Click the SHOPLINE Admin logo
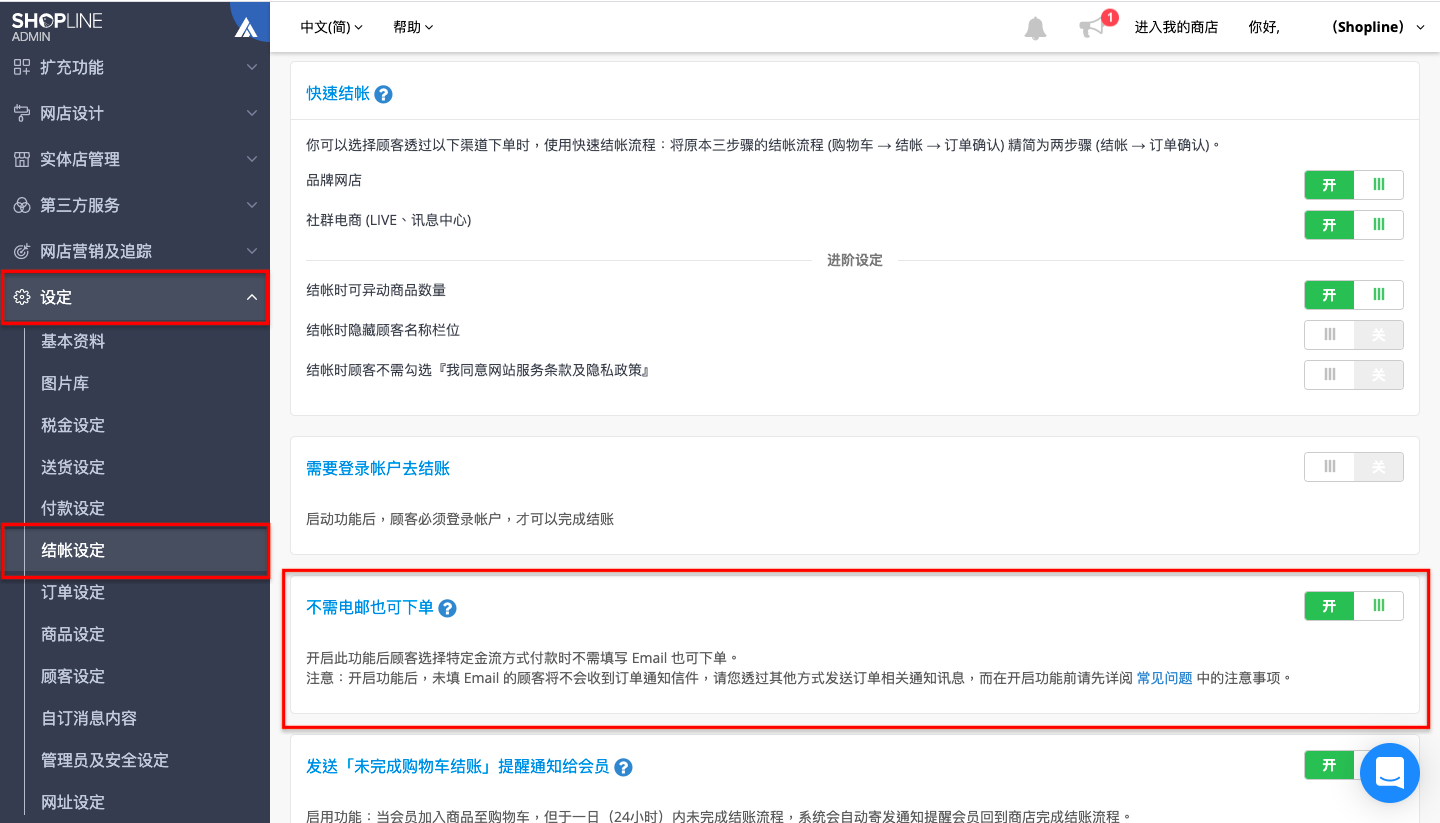 57,26
